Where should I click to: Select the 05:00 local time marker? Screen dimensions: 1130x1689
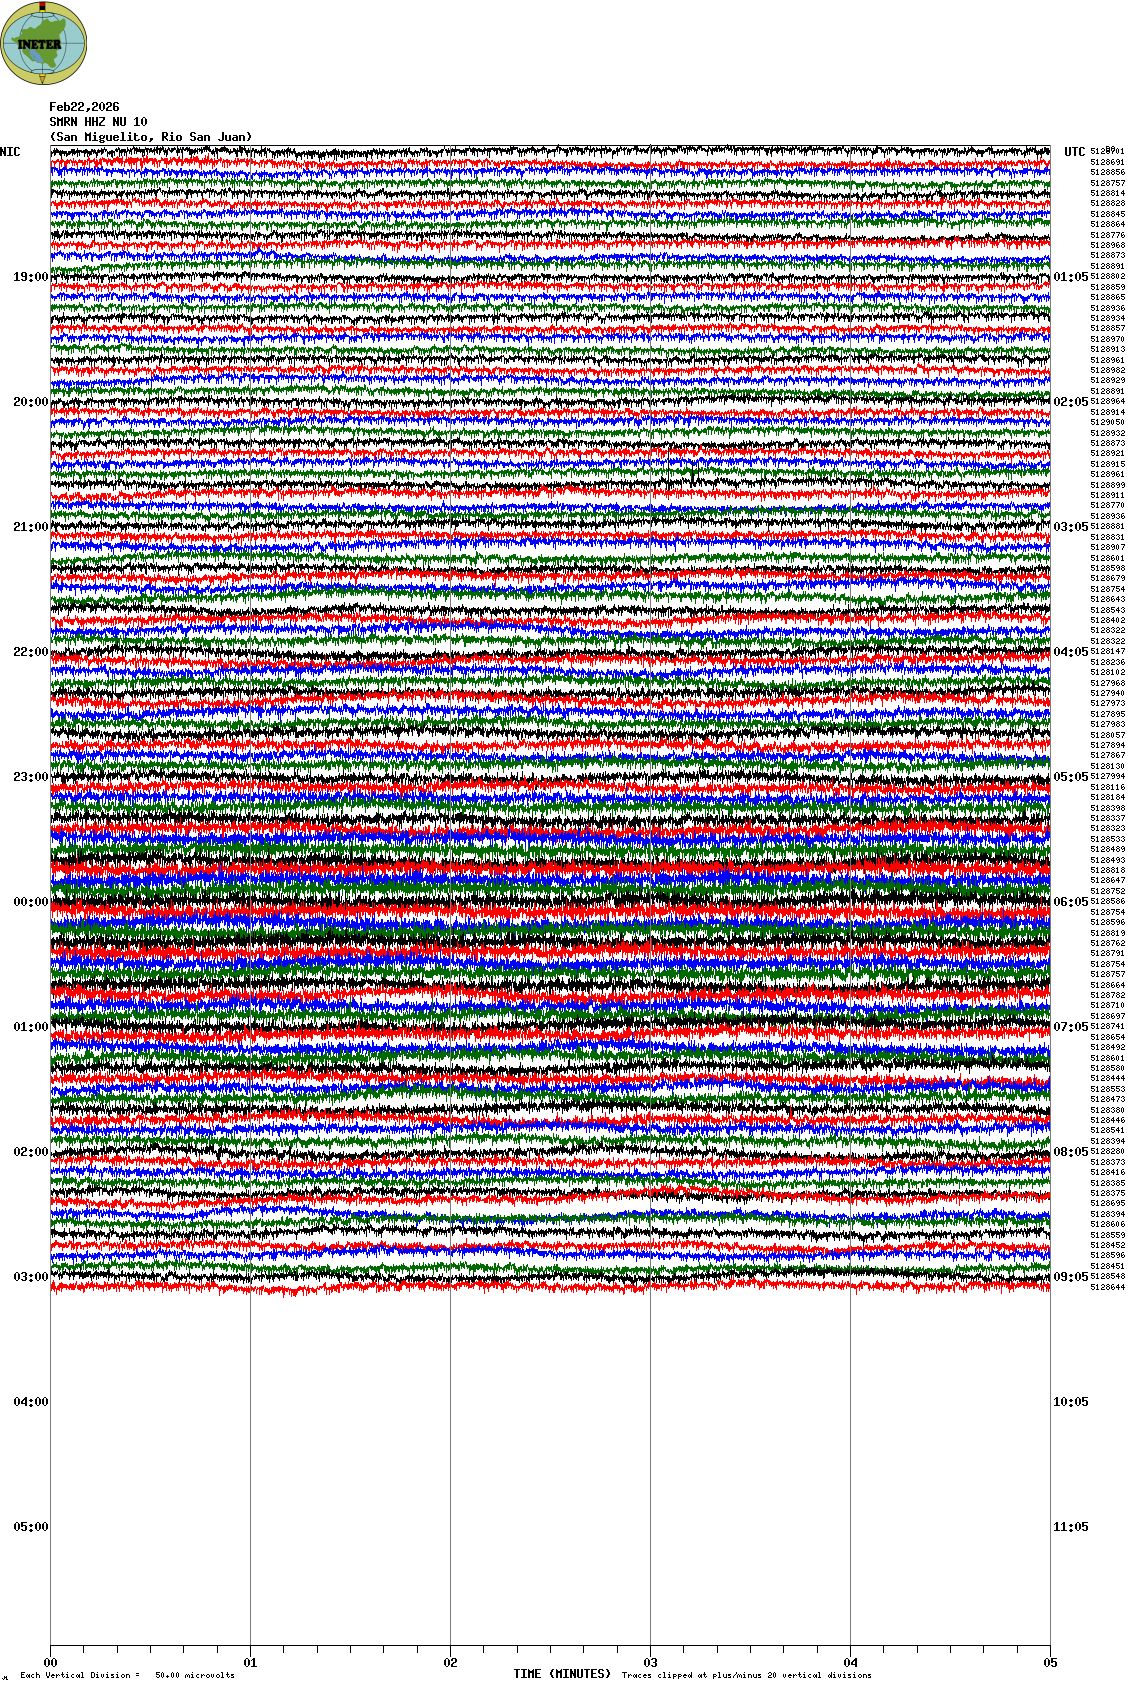coord(30,1527)
